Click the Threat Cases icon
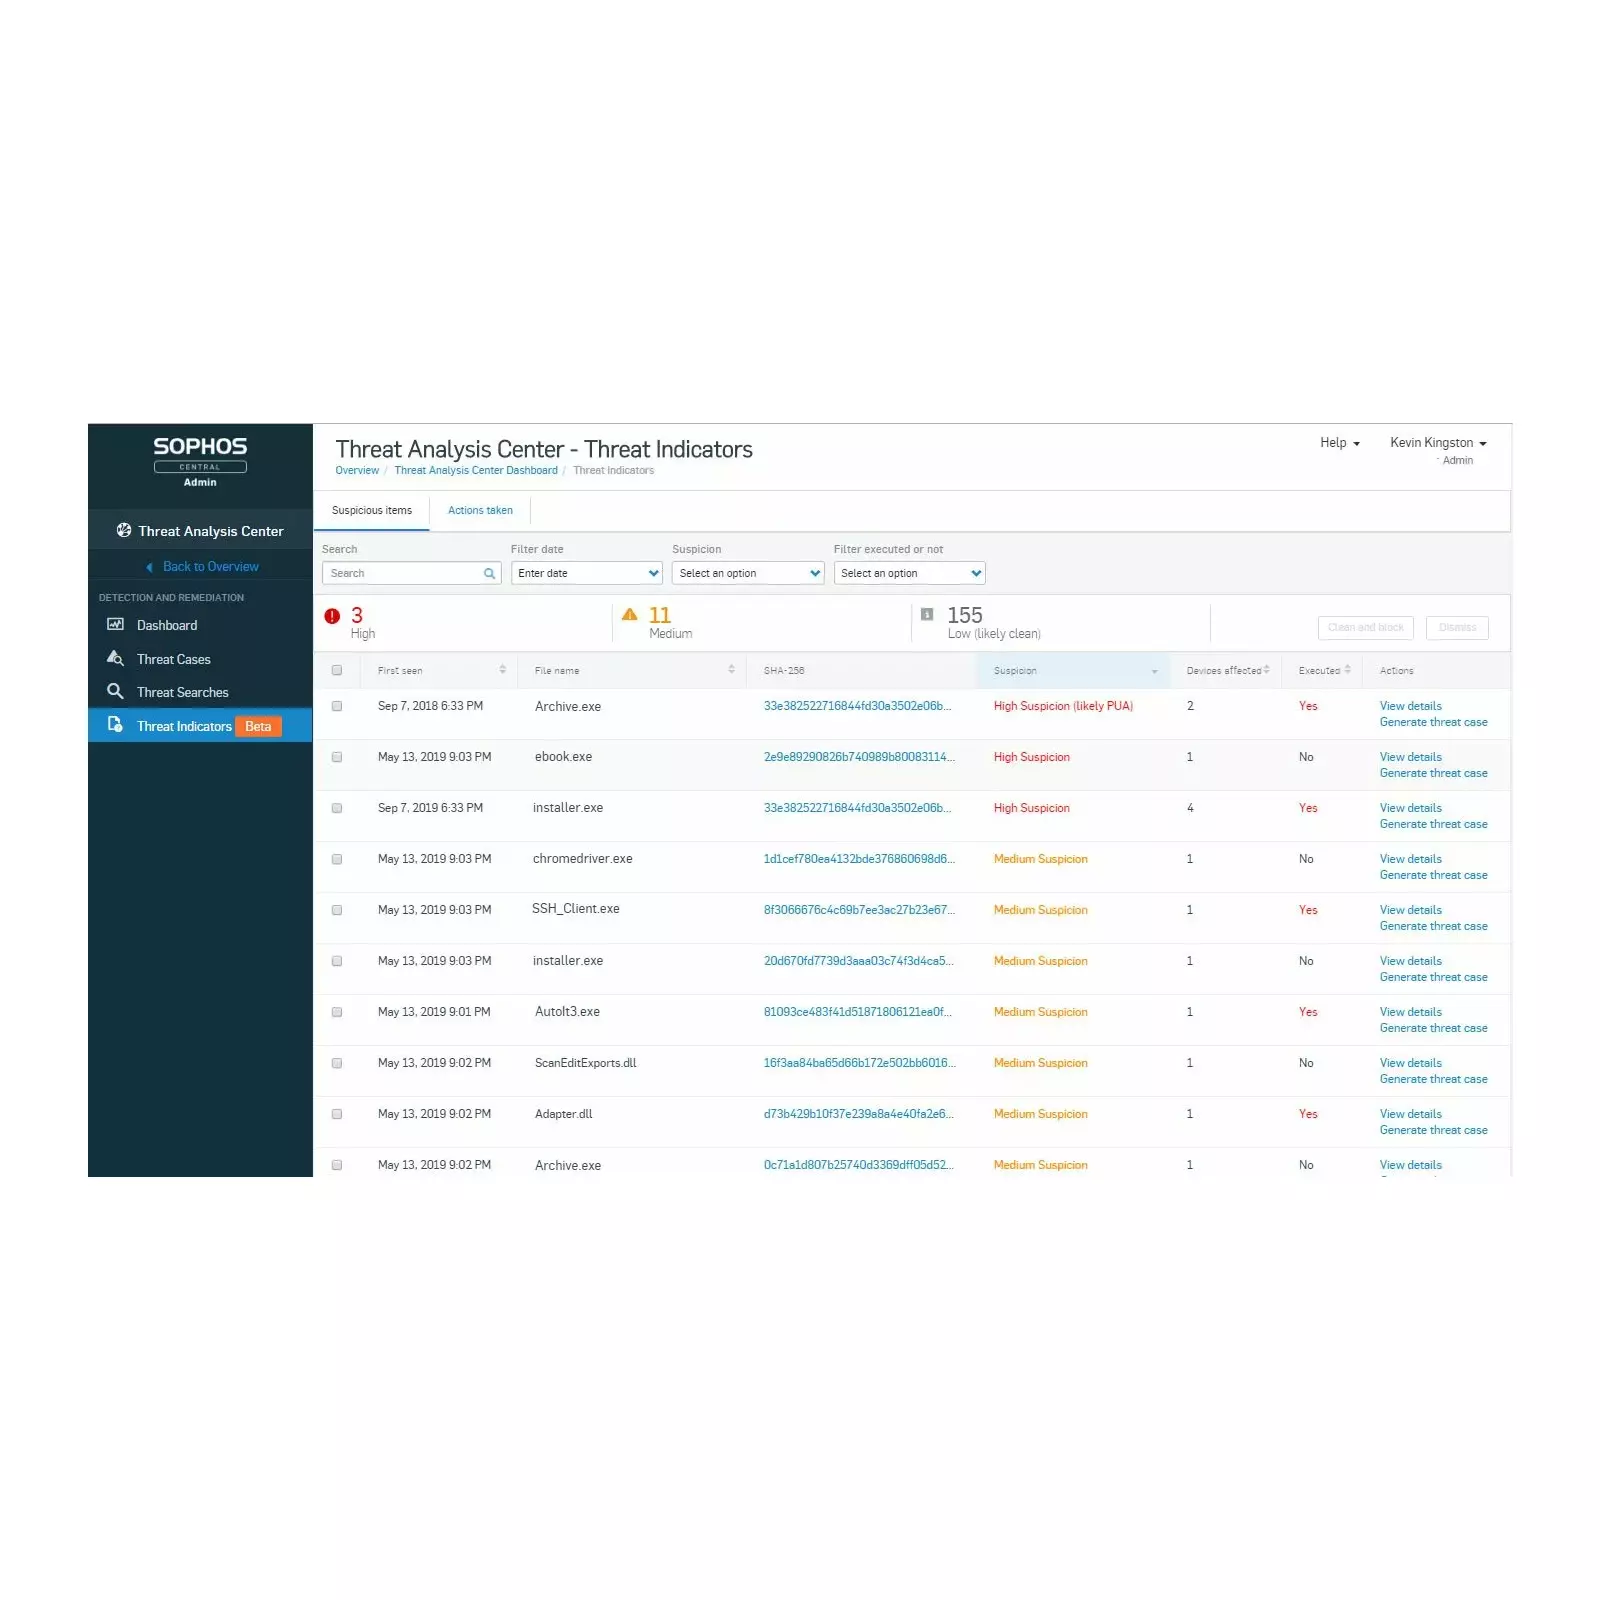The height and width of the screenshot is (1600, 1600). (115, 658)
